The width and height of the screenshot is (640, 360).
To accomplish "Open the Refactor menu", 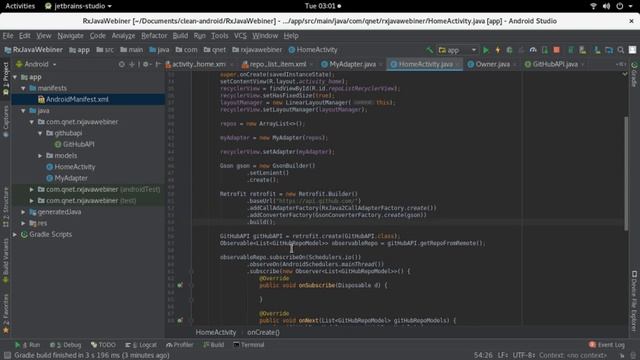I will (154, 36).
